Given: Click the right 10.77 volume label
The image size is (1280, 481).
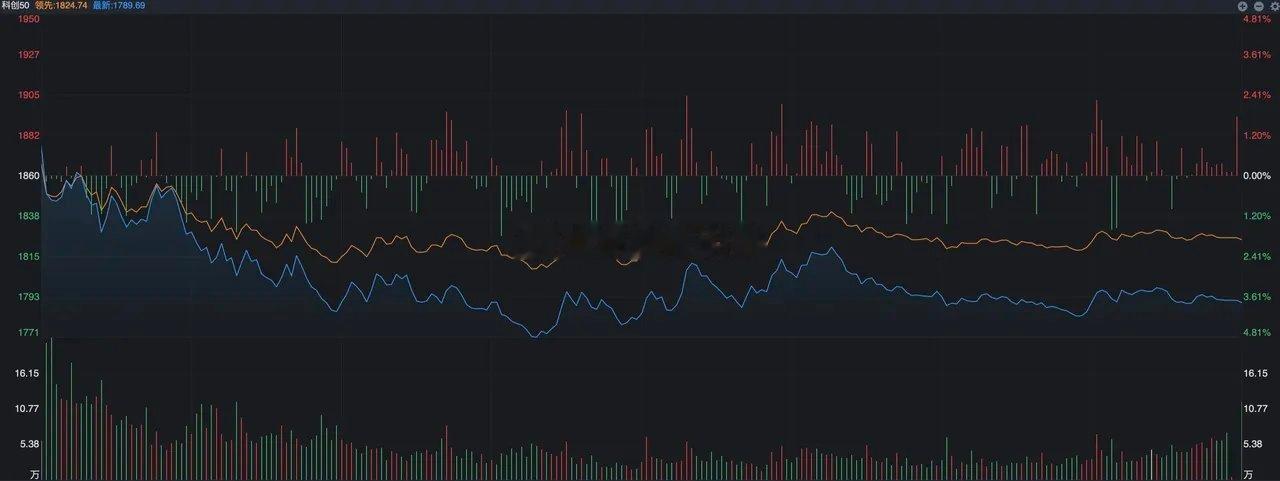Looking at the screenshot, I should tap(1255, 409).
